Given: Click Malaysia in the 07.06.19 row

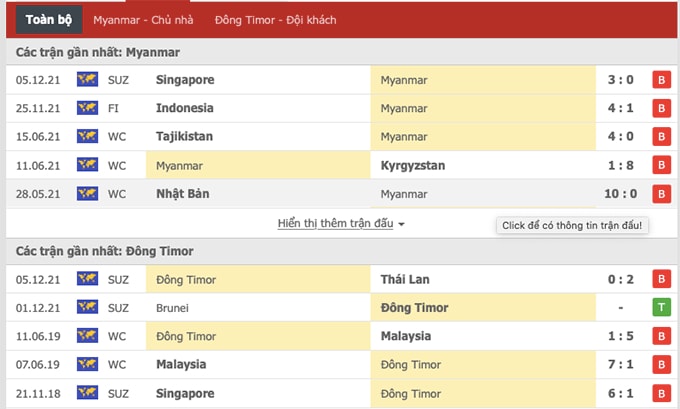Looking at the screenshot, I should pyautogui.click(x=181, y=364).
